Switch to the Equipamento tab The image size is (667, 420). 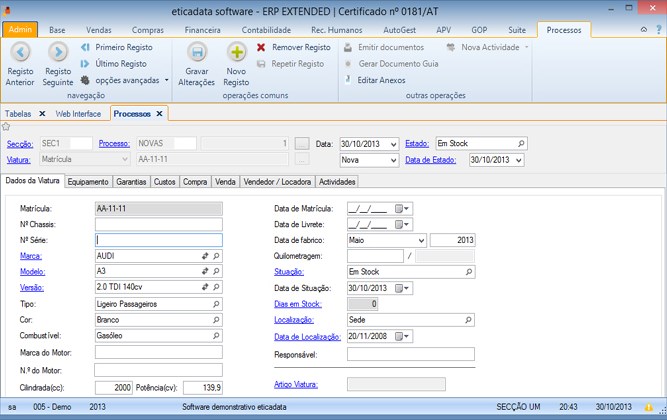[89, 182]
